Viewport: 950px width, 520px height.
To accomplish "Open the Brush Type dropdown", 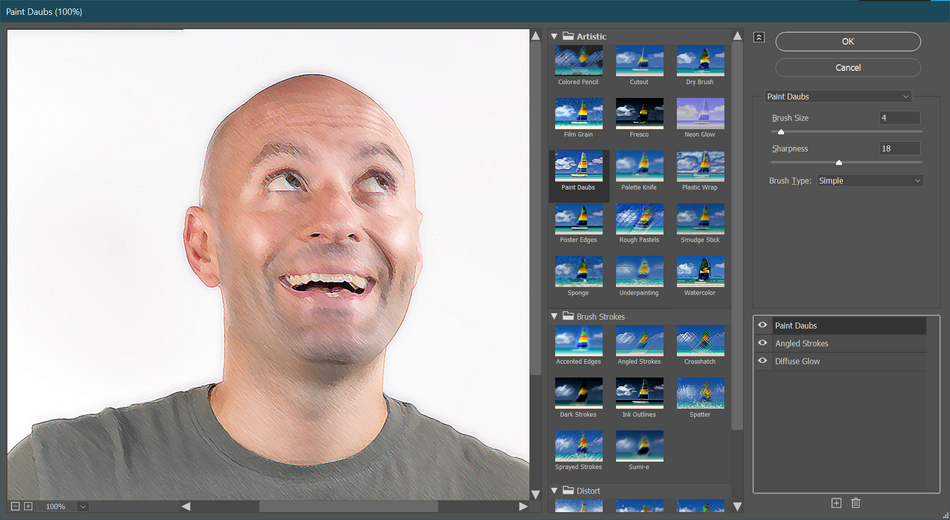I will 870,181.
